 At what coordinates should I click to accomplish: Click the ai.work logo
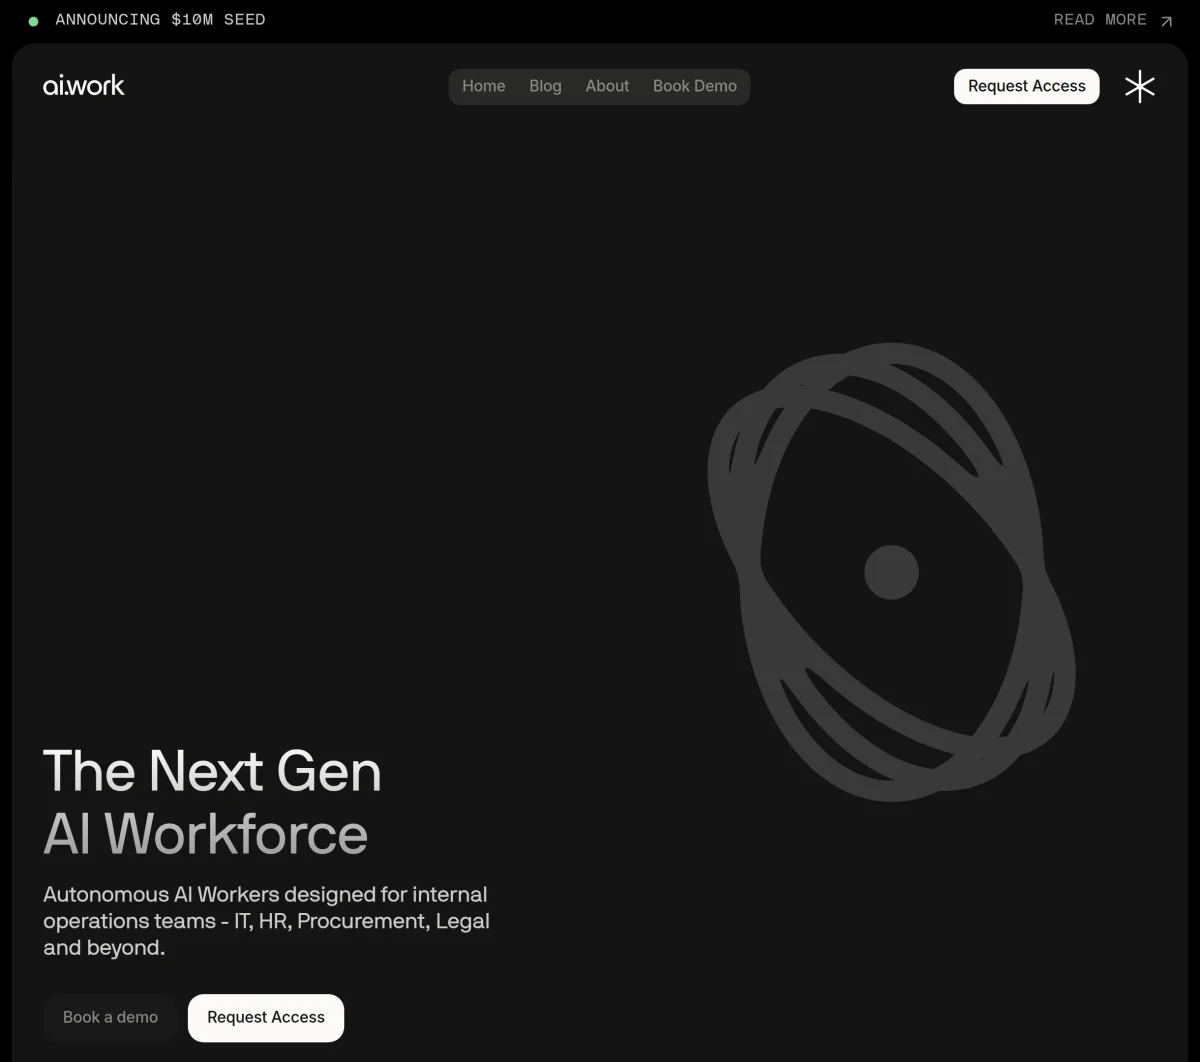click(84, 85)
